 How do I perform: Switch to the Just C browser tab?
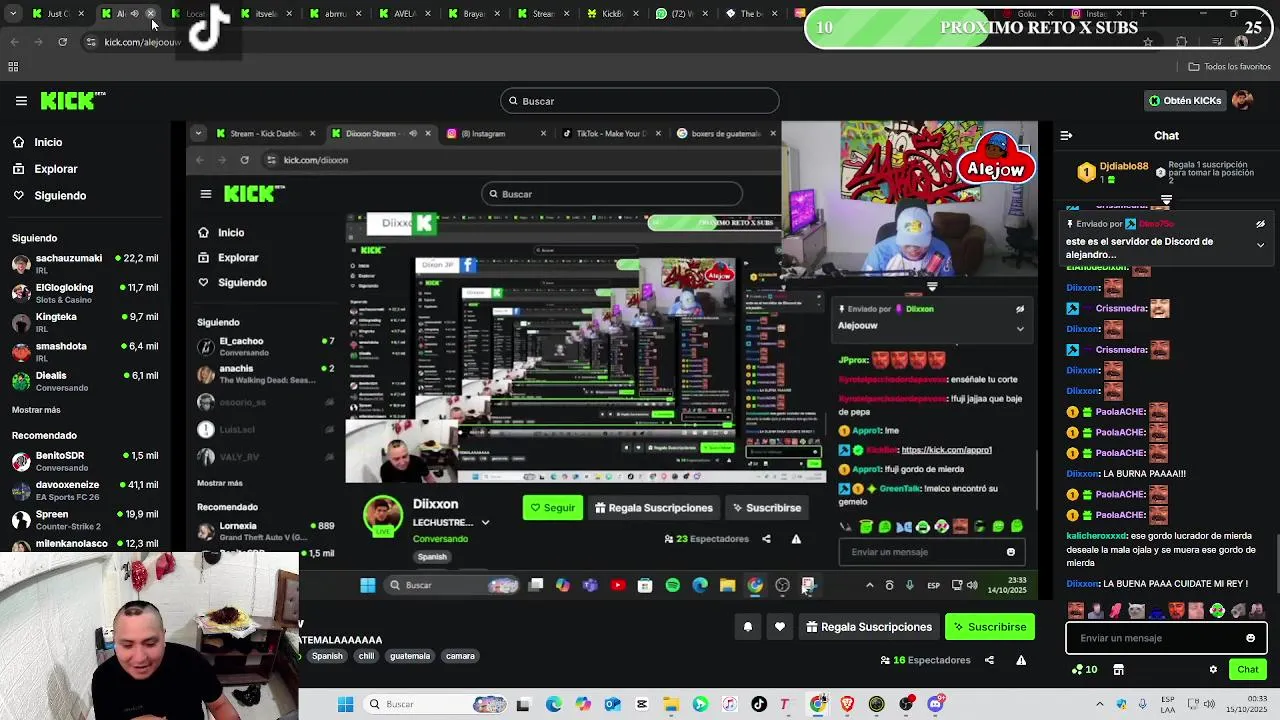58,14
